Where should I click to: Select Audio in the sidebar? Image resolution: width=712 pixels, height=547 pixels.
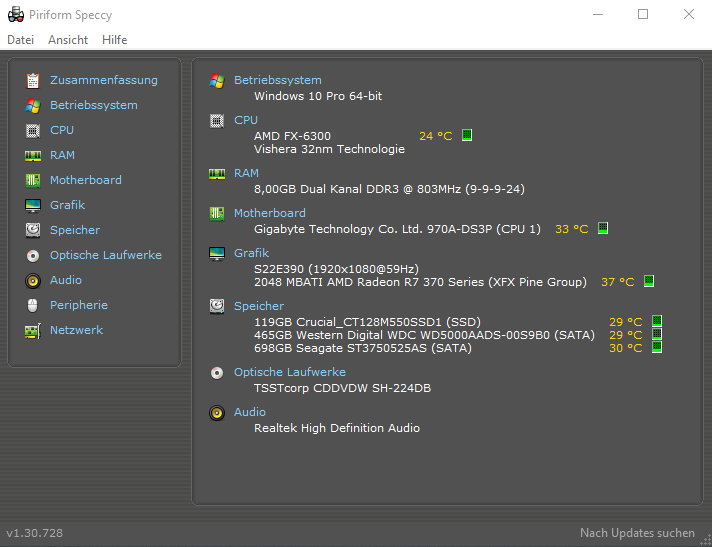[x=66, y=280]
